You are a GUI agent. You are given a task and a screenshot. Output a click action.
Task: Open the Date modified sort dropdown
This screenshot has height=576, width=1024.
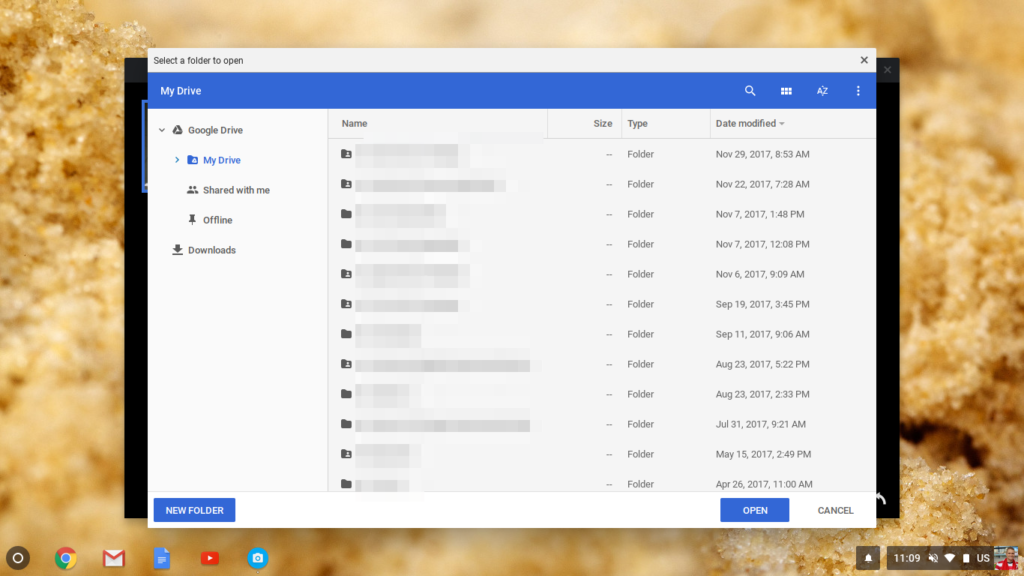coord(748,123)
